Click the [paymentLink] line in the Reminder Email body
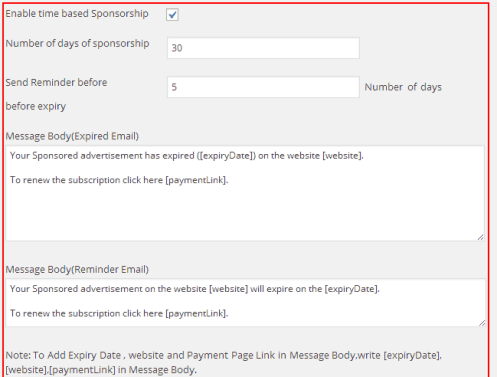The height and width of the screenshot is (377, 497). coord(119,313)
